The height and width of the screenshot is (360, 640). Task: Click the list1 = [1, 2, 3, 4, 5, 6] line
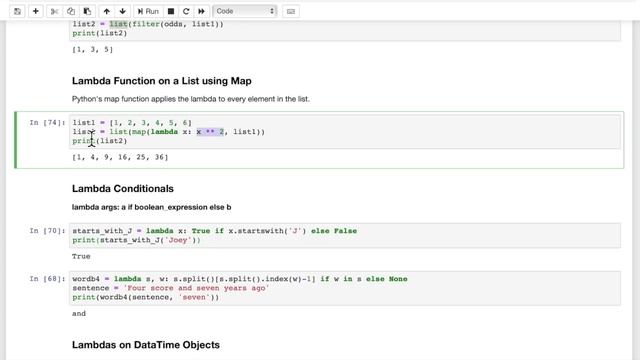132,122
